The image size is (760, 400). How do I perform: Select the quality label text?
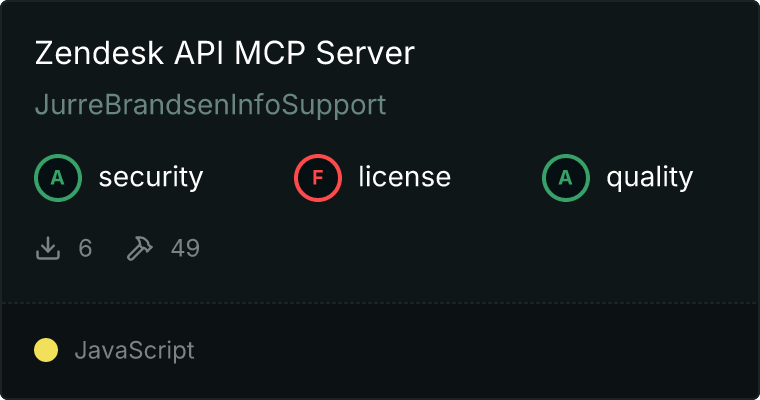pyautogui.click(x=649, y=178)
